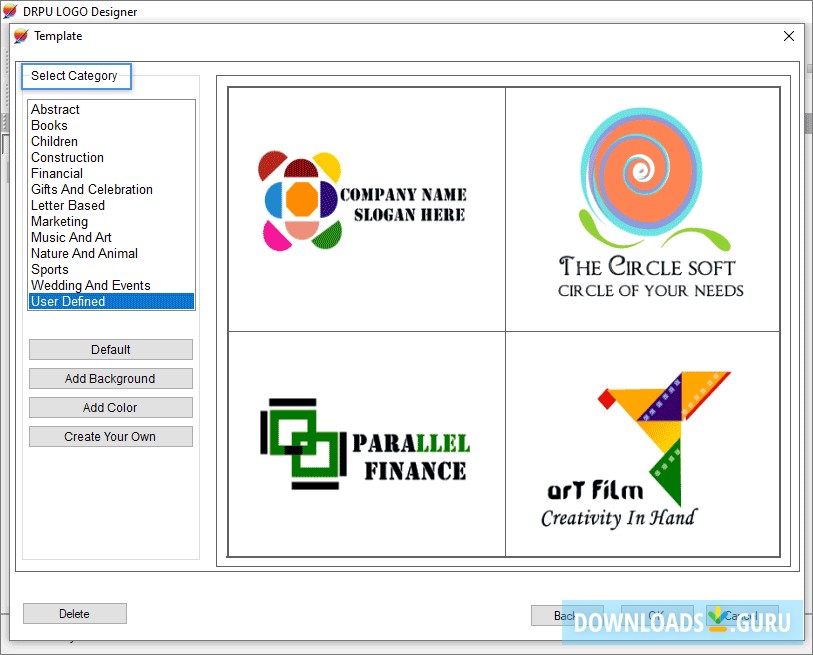Click the Add Color button

[x=110, y=407]
